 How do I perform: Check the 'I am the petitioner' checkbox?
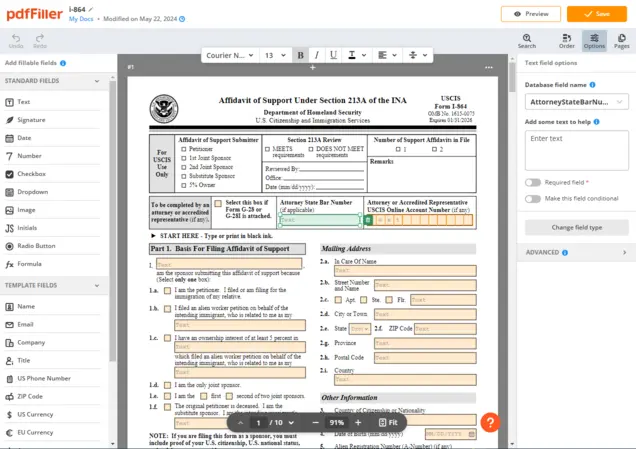click(167, 291)
